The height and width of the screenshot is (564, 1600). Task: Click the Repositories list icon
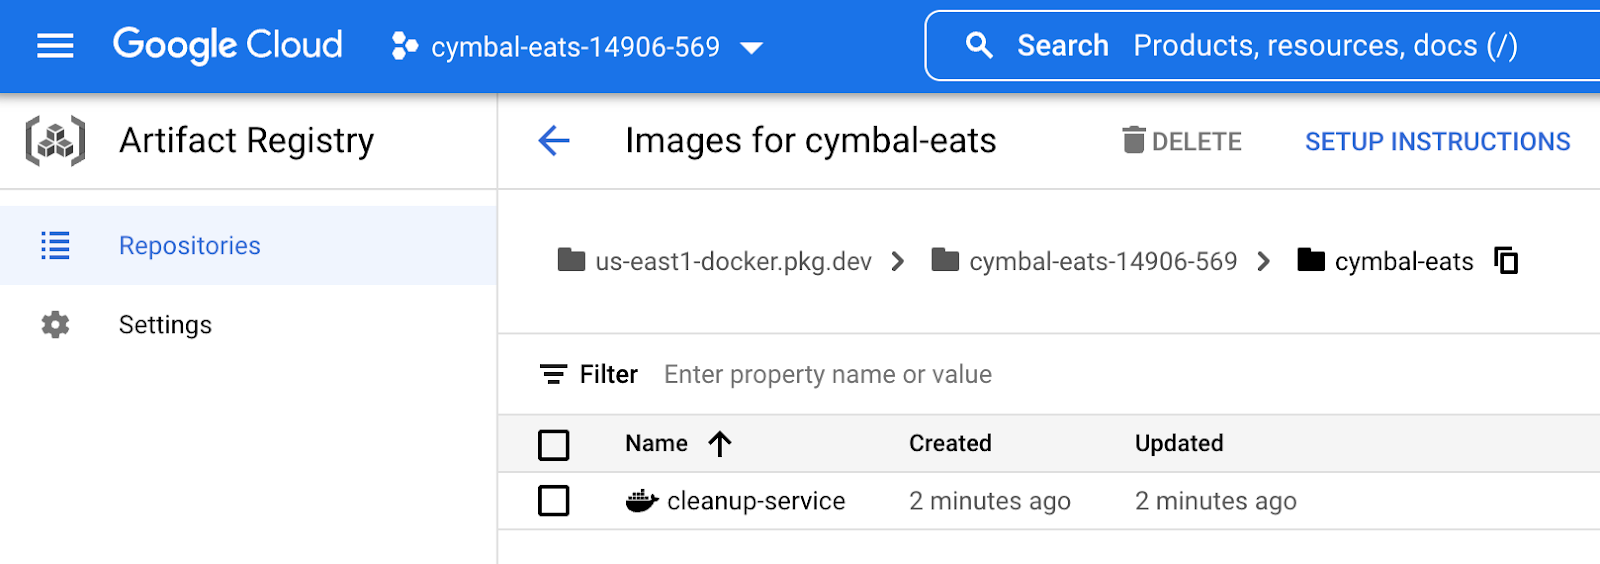[55, 246]
